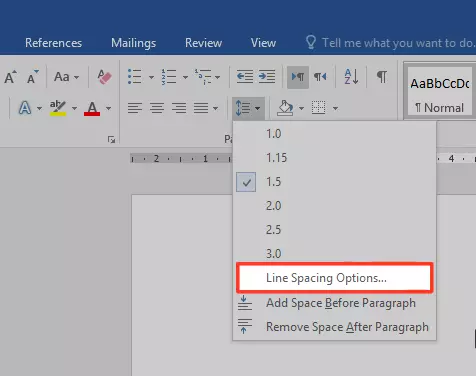
Task: Open Line Spacing Options dialog
Action: point(335,278)
